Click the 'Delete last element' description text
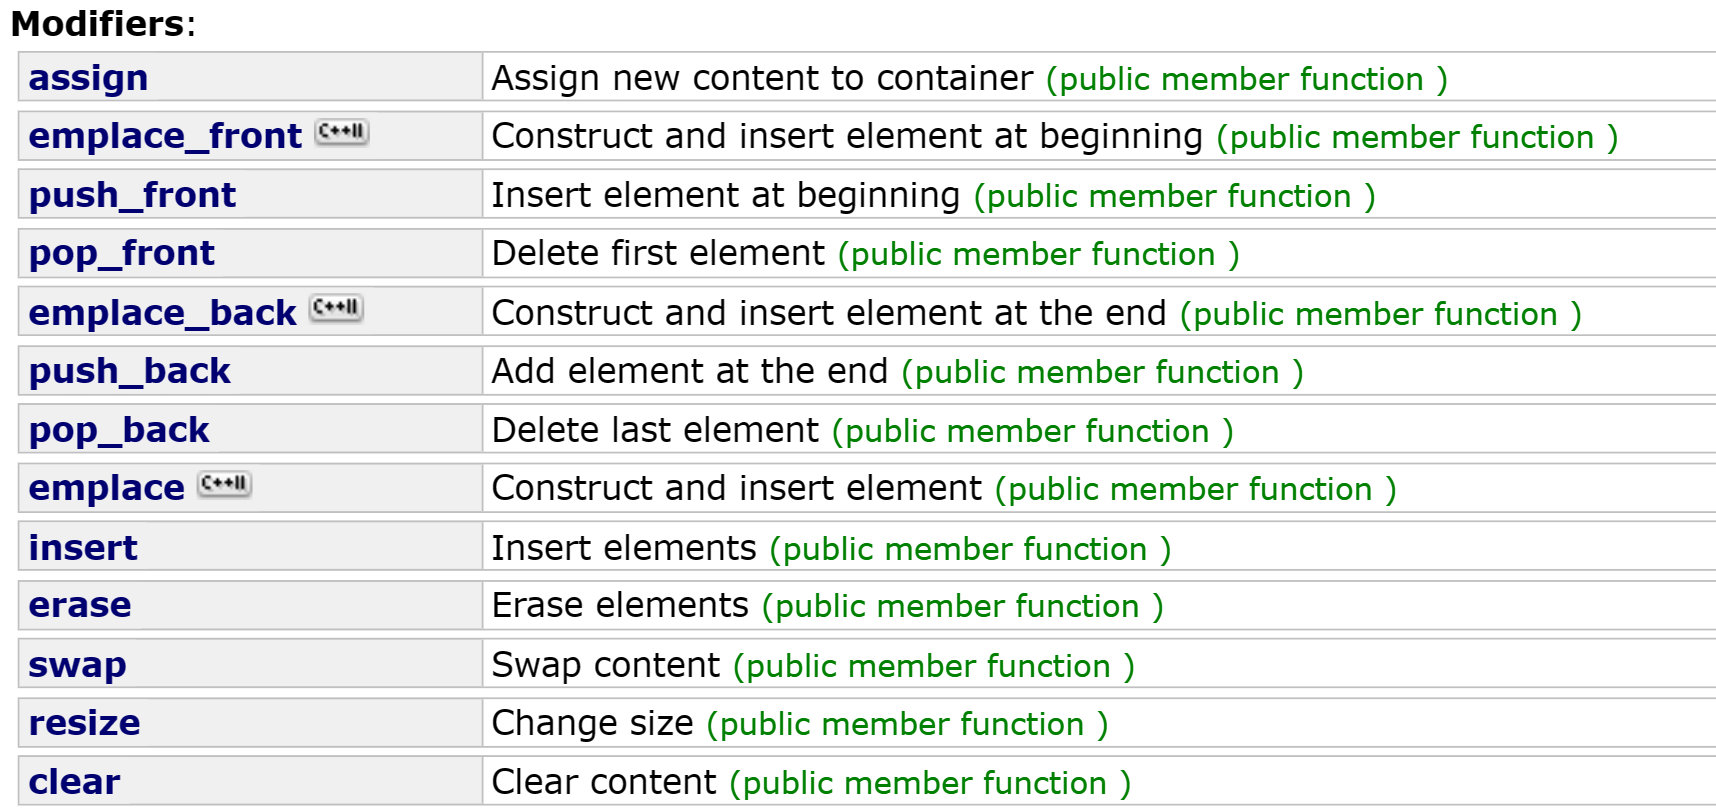This screenshot has width=1716, height=810. click(x=655, y=430)
